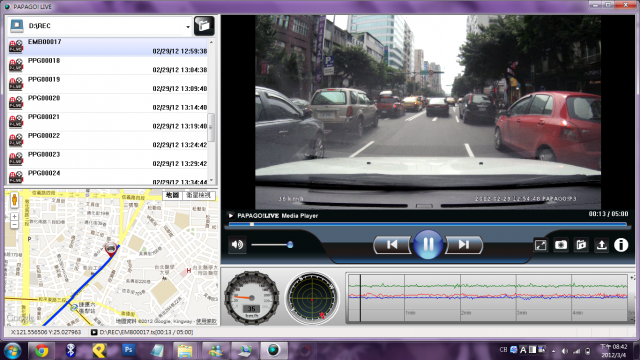Expand the D:\REC folder dropdown
Screen dimensions: 640x360
[188, 27]
